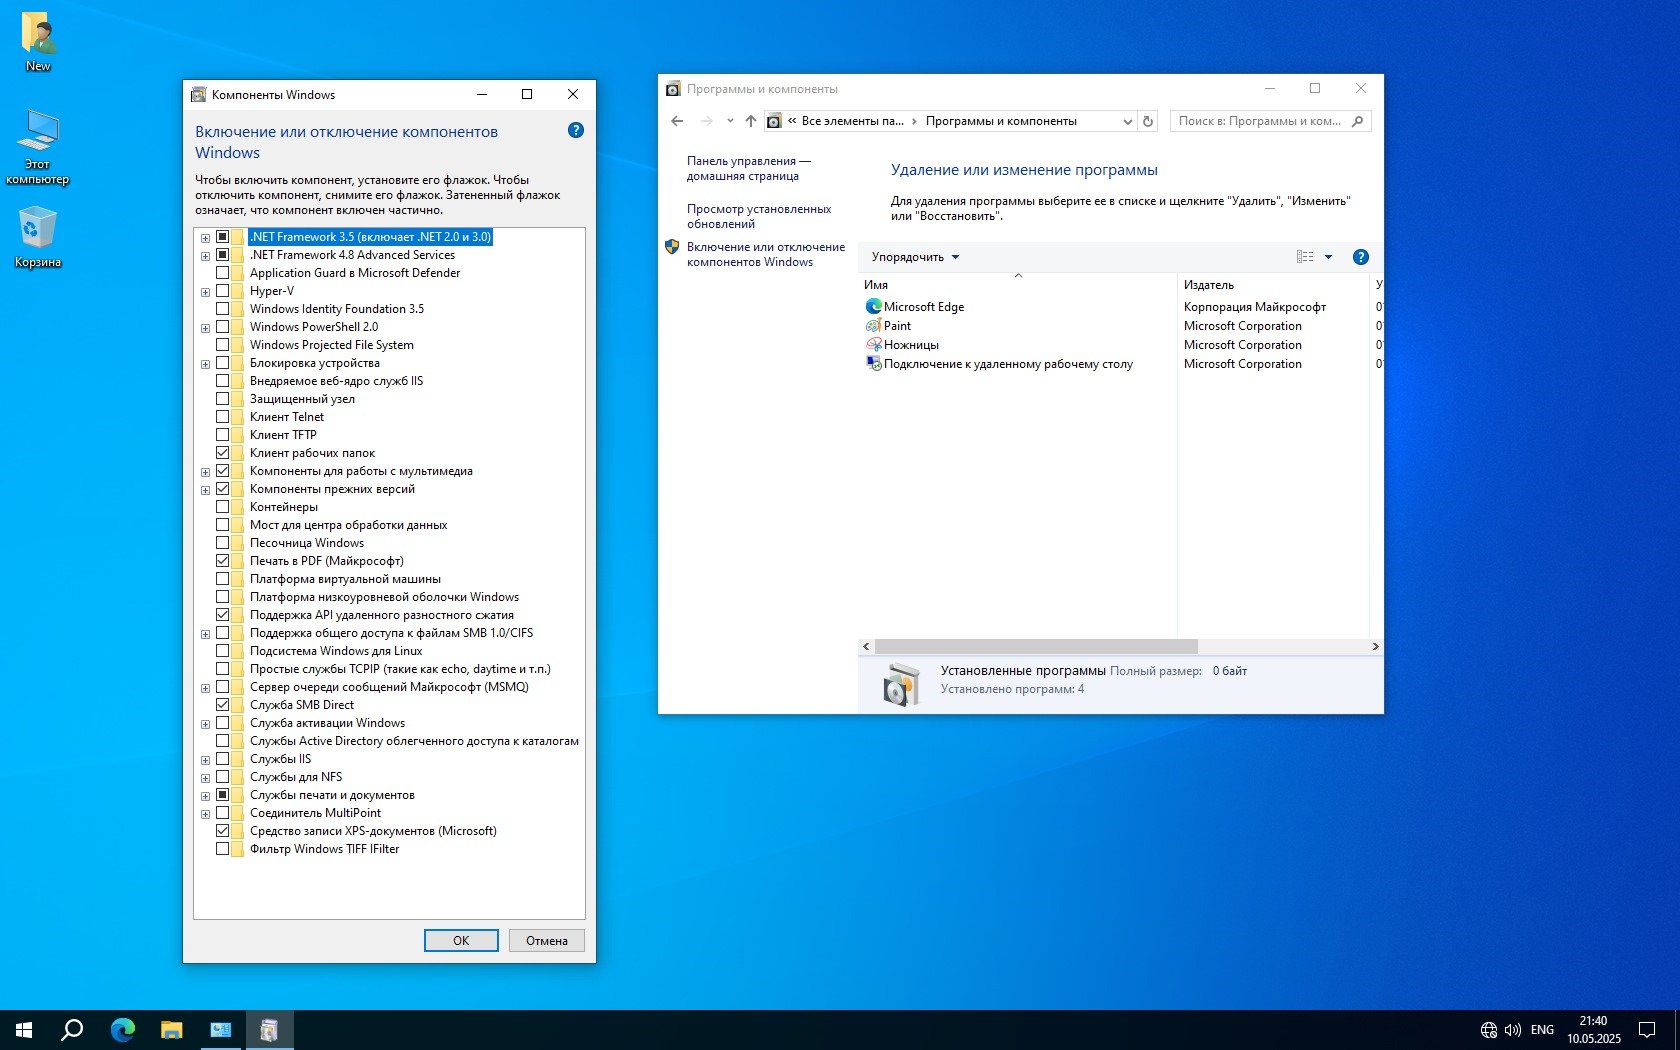Click the Издатель column header

[x=1209, y=285]
